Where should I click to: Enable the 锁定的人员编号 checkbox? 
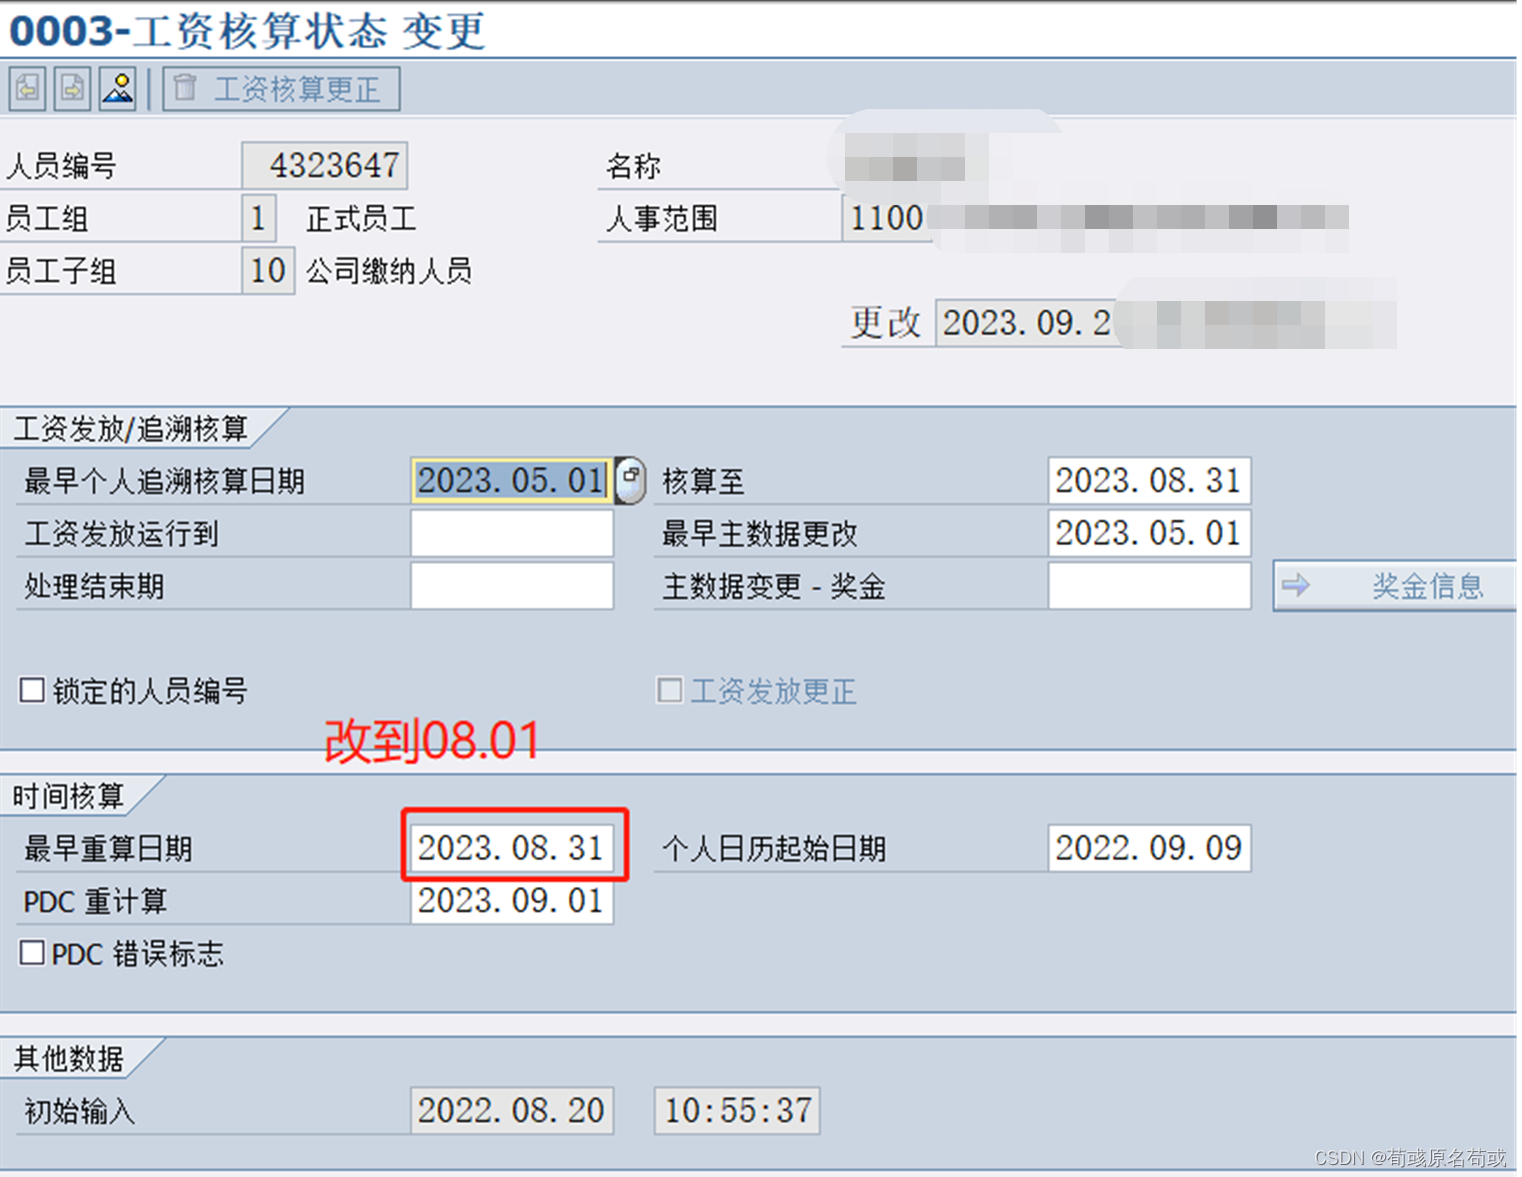(32, 690)
